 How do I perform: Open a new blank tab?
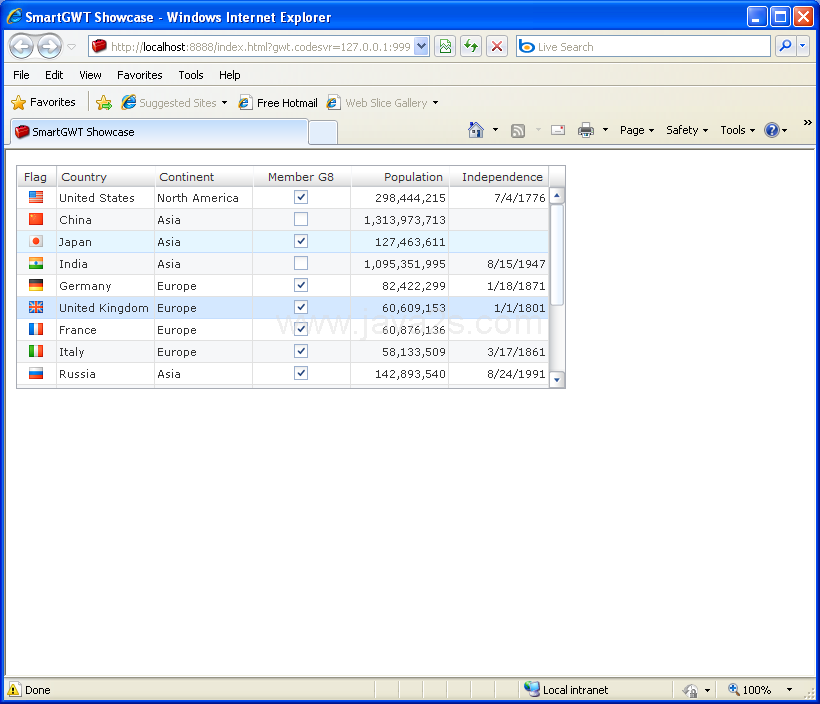click(x=323, y=132)
